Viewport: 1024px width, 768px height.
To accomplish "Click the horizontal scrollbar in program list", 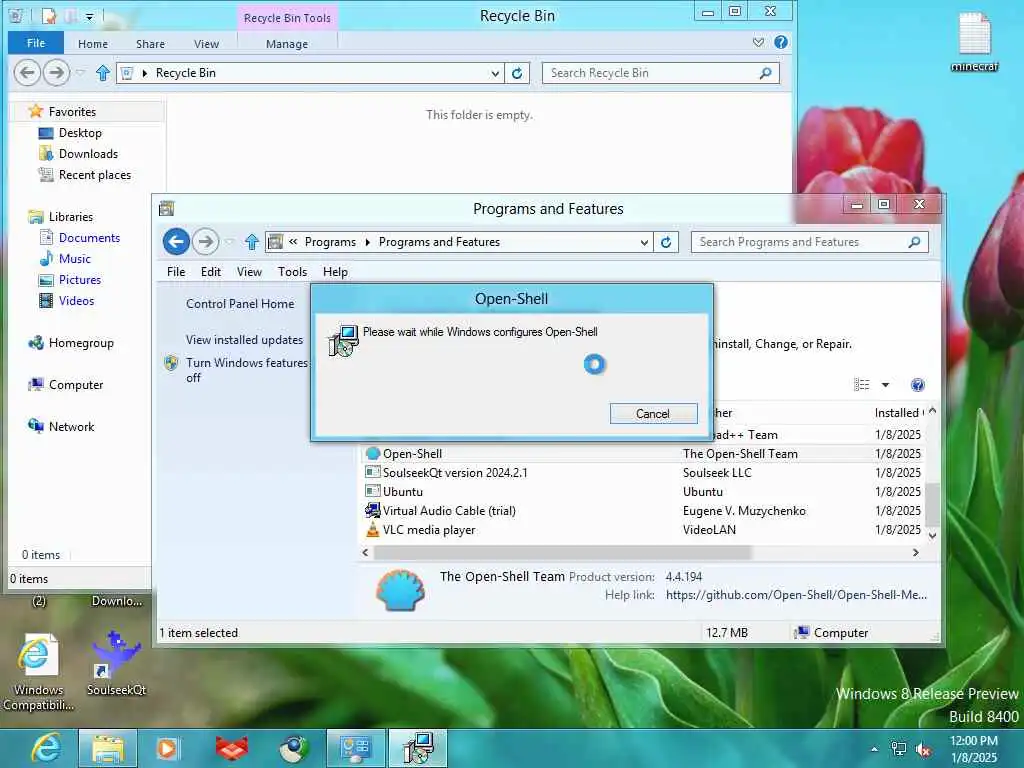I will [x=562, y=552].
